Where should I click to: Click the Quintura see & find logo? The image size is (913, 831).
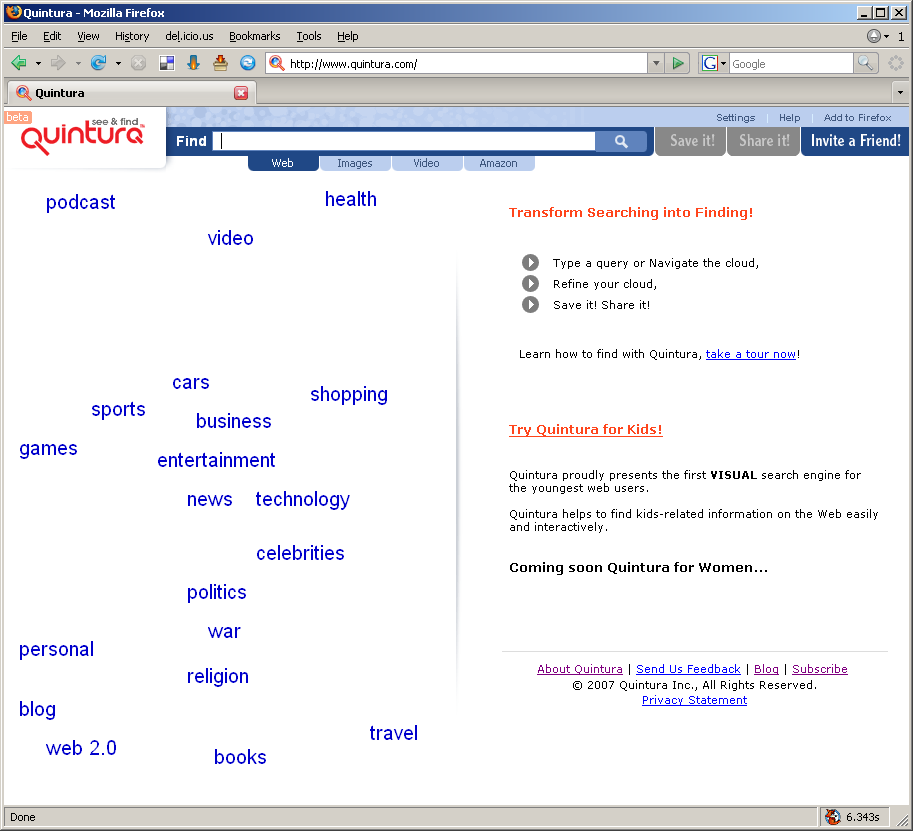(x=82, y=136)
